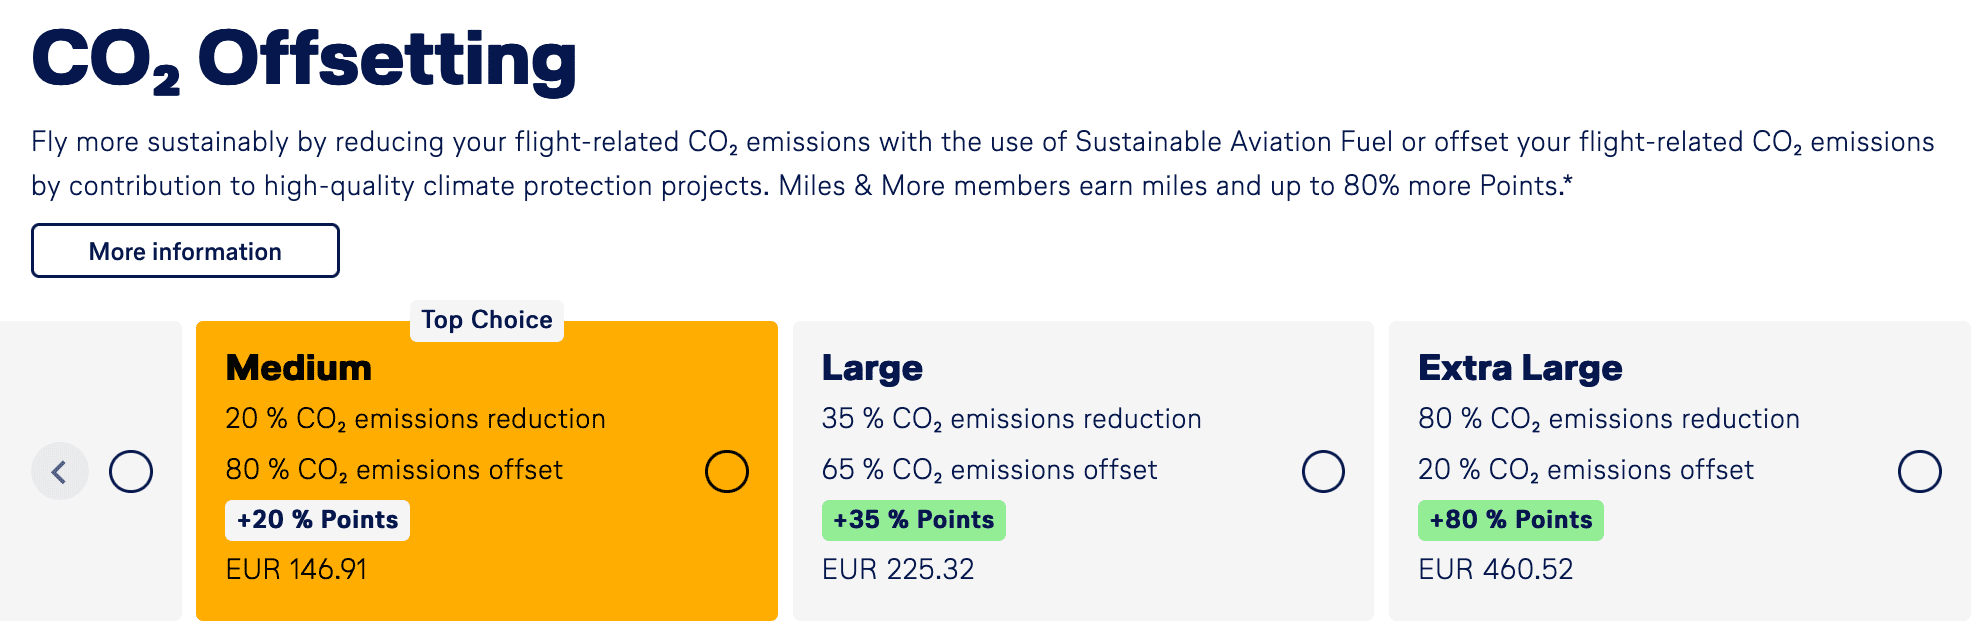Click the More information button
1982x638 pixels.
pyautogui.click(x=185, y=251)
